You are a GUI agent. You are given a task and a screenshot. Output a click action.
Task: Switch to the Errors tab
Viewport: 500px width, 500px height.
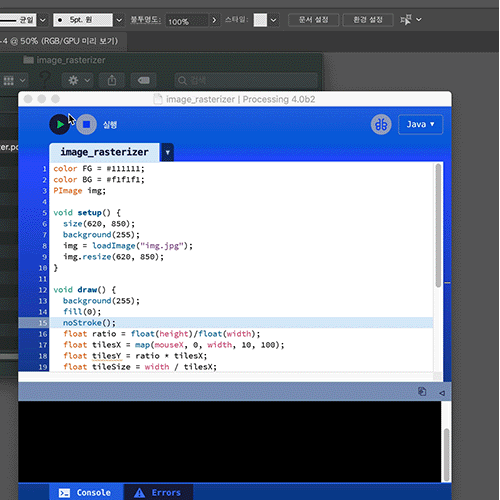tap(158, 492)
